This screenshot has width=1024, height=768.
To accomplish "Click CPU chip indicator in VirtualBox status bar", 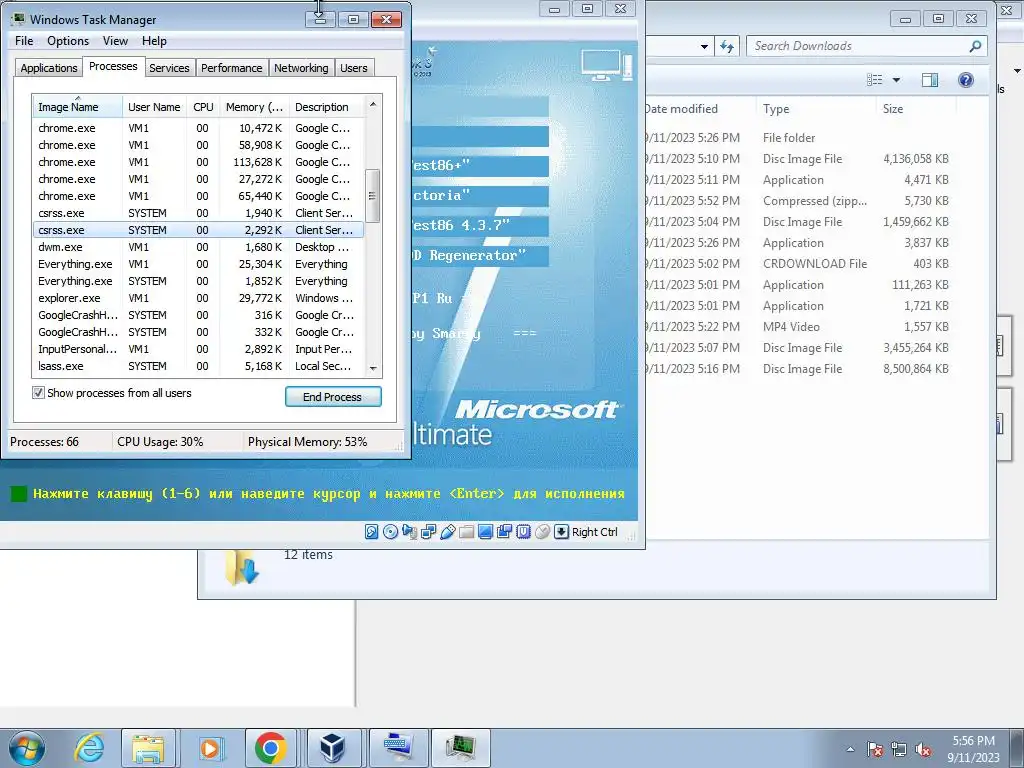I will pyautogui.click(x=523, y=532).
